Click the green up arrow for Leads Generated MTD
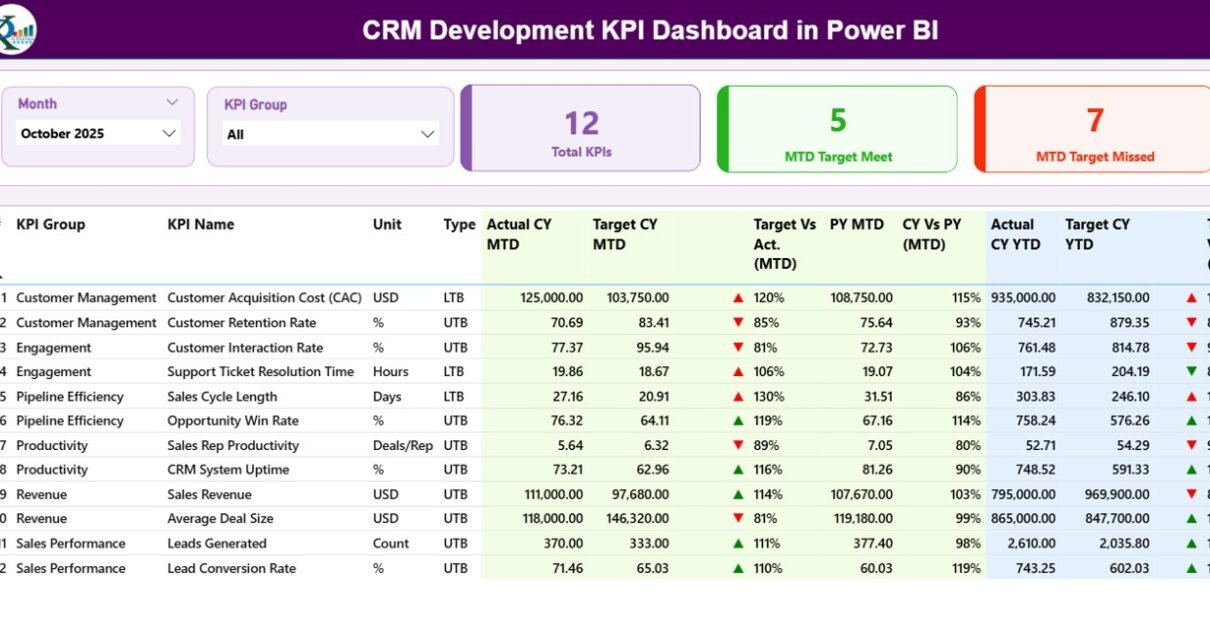This screenshot has height=642, width=1210. [x=738, y=544]
